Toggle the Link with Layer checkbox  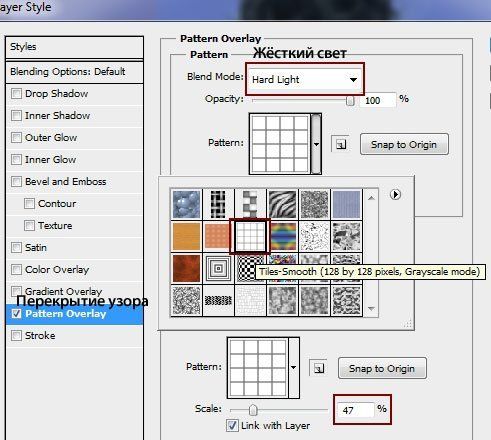(x=232, y=426)
